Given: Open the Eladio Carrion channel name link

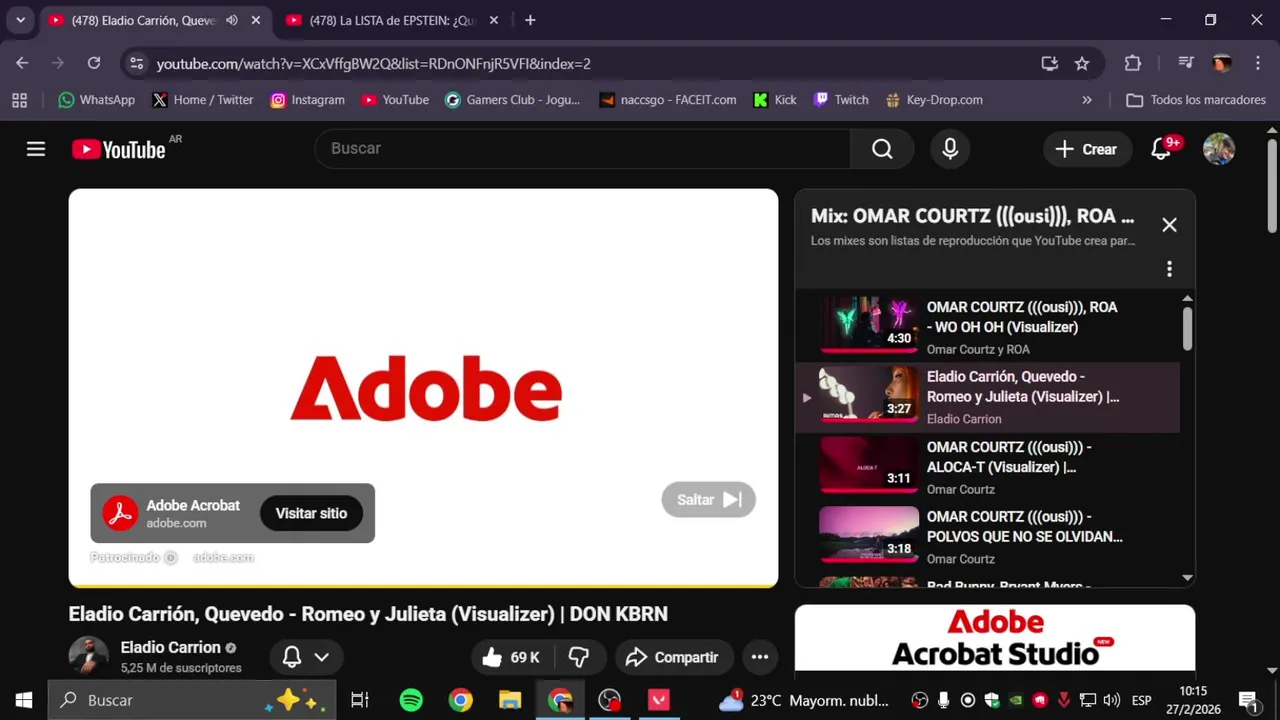Looking at the screenshot, I should 170,647.
